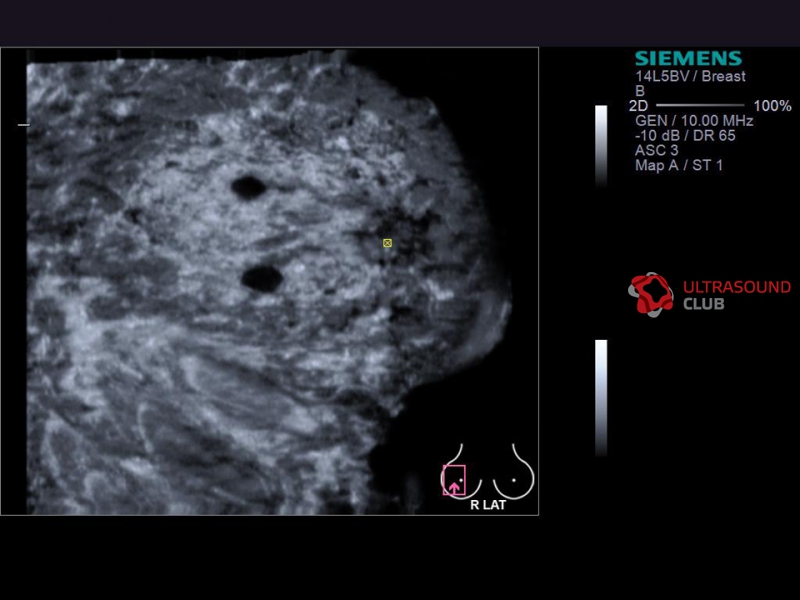This screenshot has height=600, width=800.
Task: Click the 'ASC 3' setting text
Action: 657,151
